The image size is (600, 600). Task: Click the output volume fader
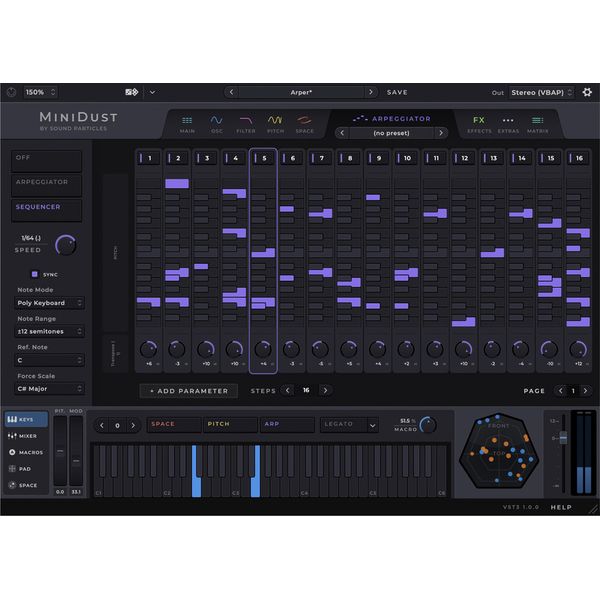563,438
